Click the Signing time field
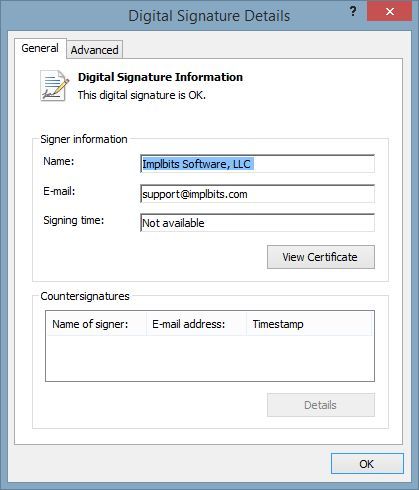Viewport: 419px width, 490px height. click(257, 223)
